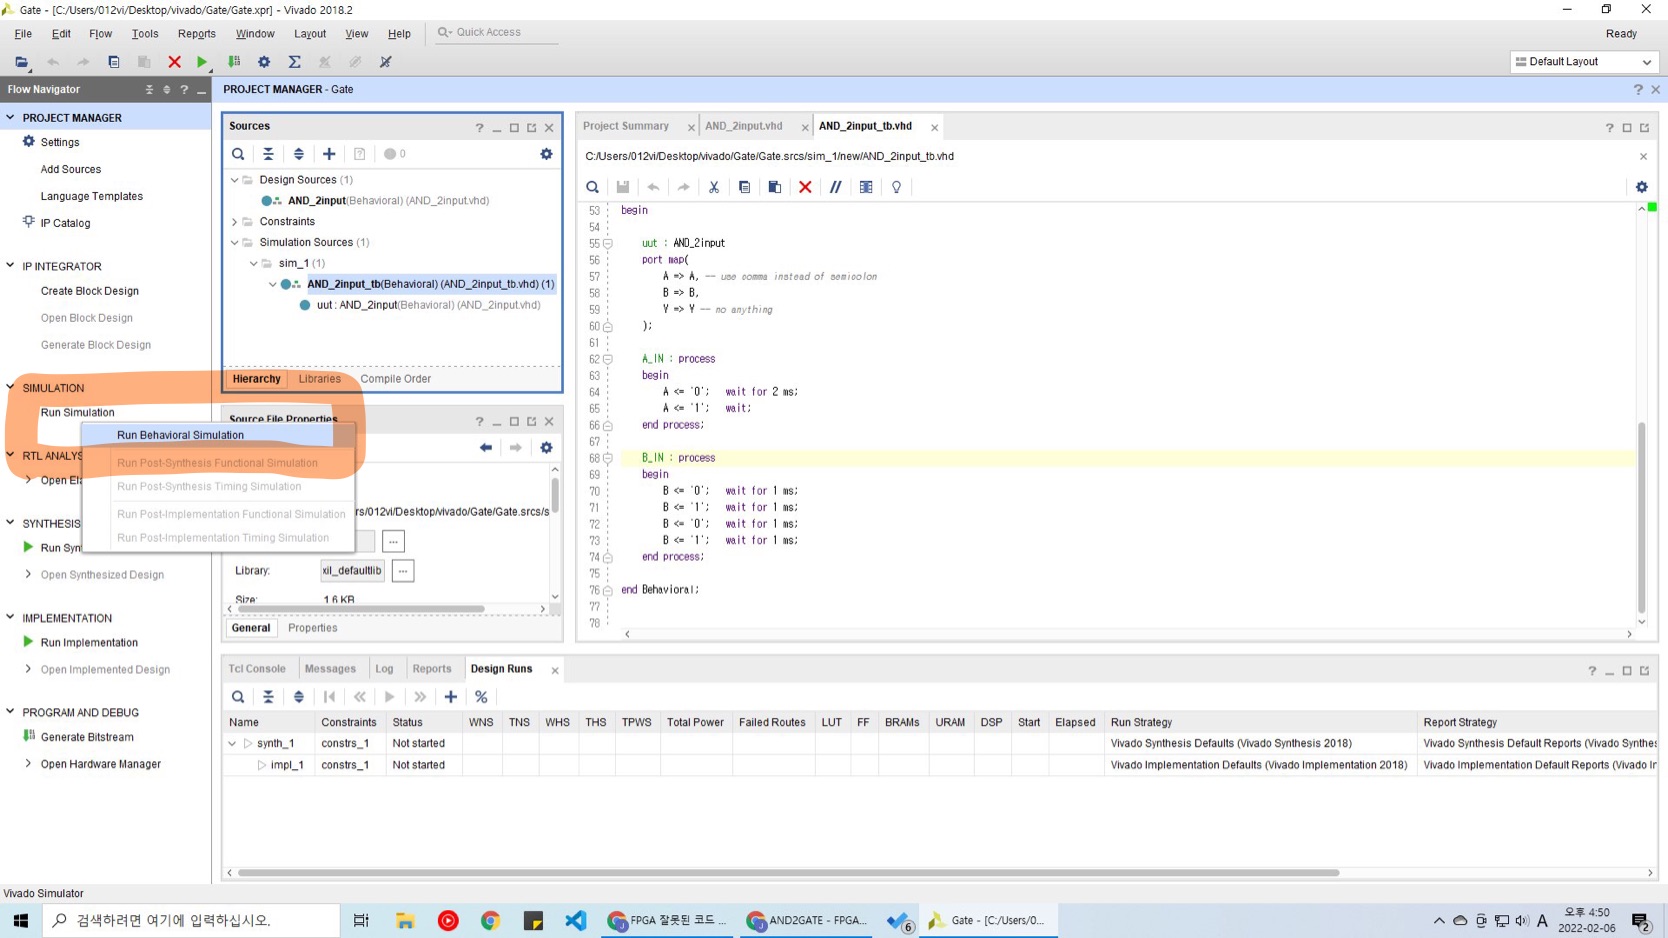Collapse the Simulation Sources node
Image resolution: width=1668 pixels, height=938 pixels.
tap(235, 242)
